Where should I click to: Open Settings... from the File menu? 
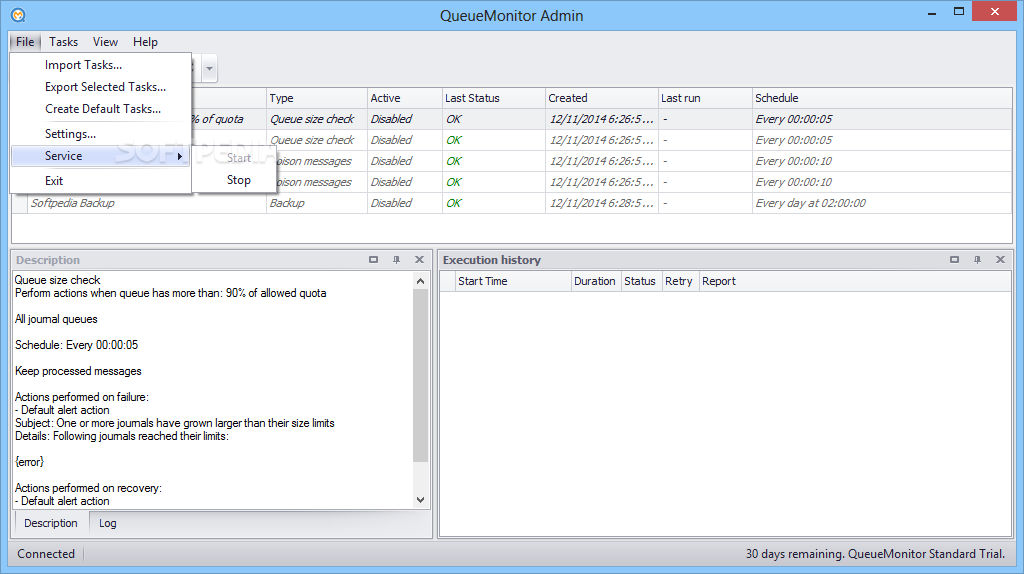click(x=71, y=134)
